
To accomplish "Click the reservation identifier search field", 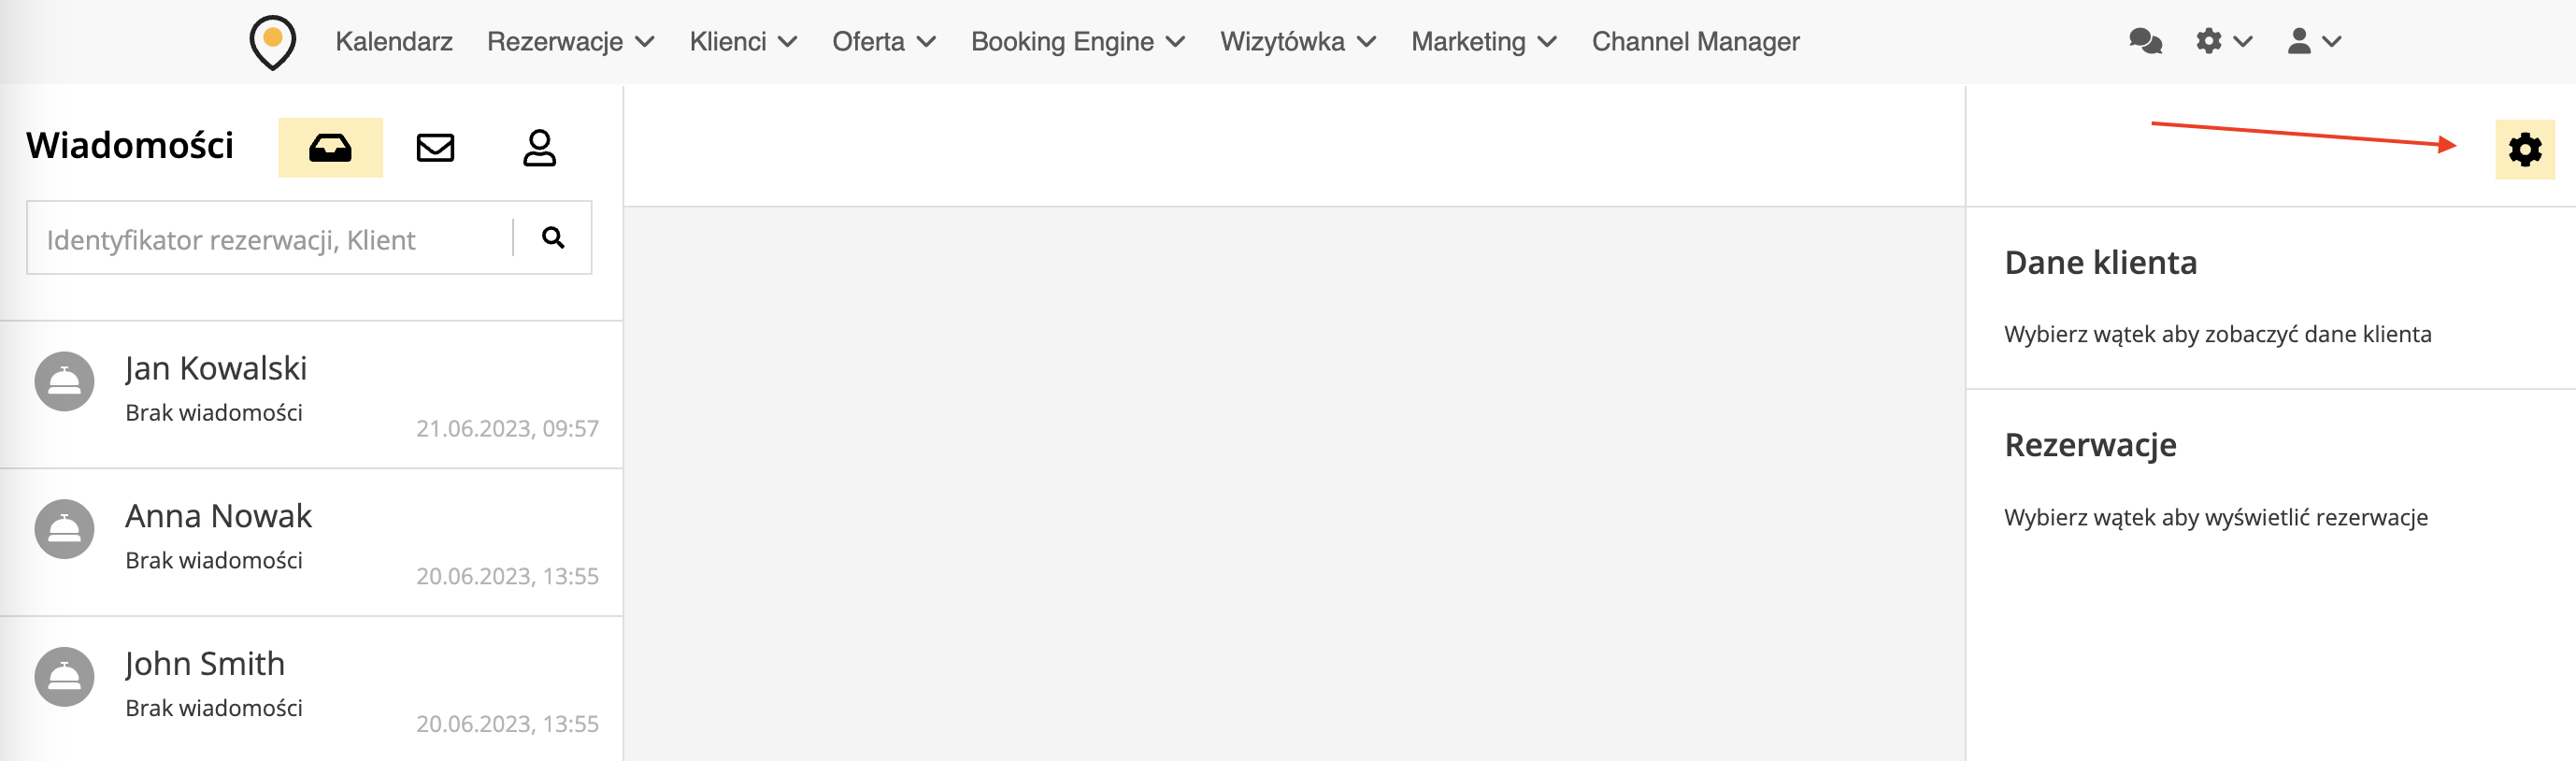I will click(x=270, y=239).
